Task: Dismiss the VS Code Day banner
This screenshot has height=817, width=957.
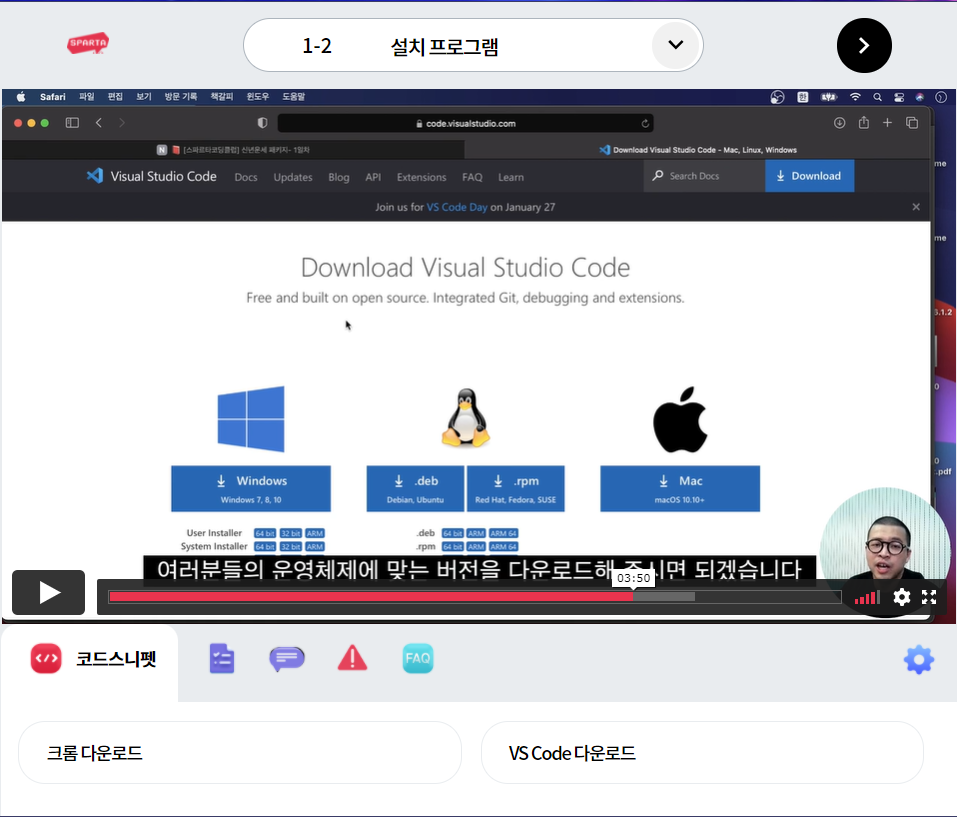Action: tap(915, 207)
